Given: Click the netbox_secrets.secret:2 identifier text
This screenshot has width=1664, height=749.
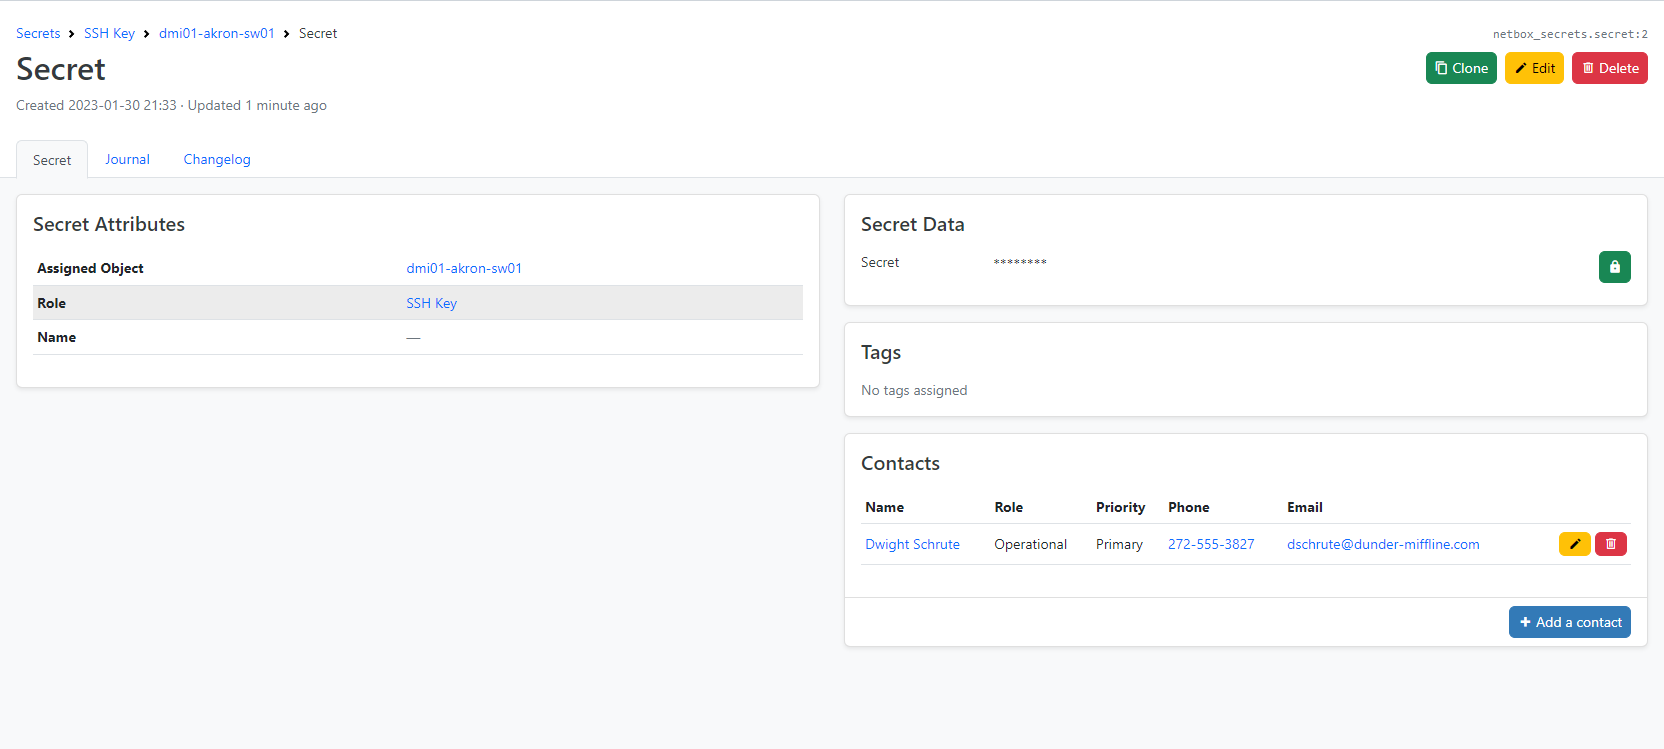Looking at the screenshot, I should tap(1569, 34).
